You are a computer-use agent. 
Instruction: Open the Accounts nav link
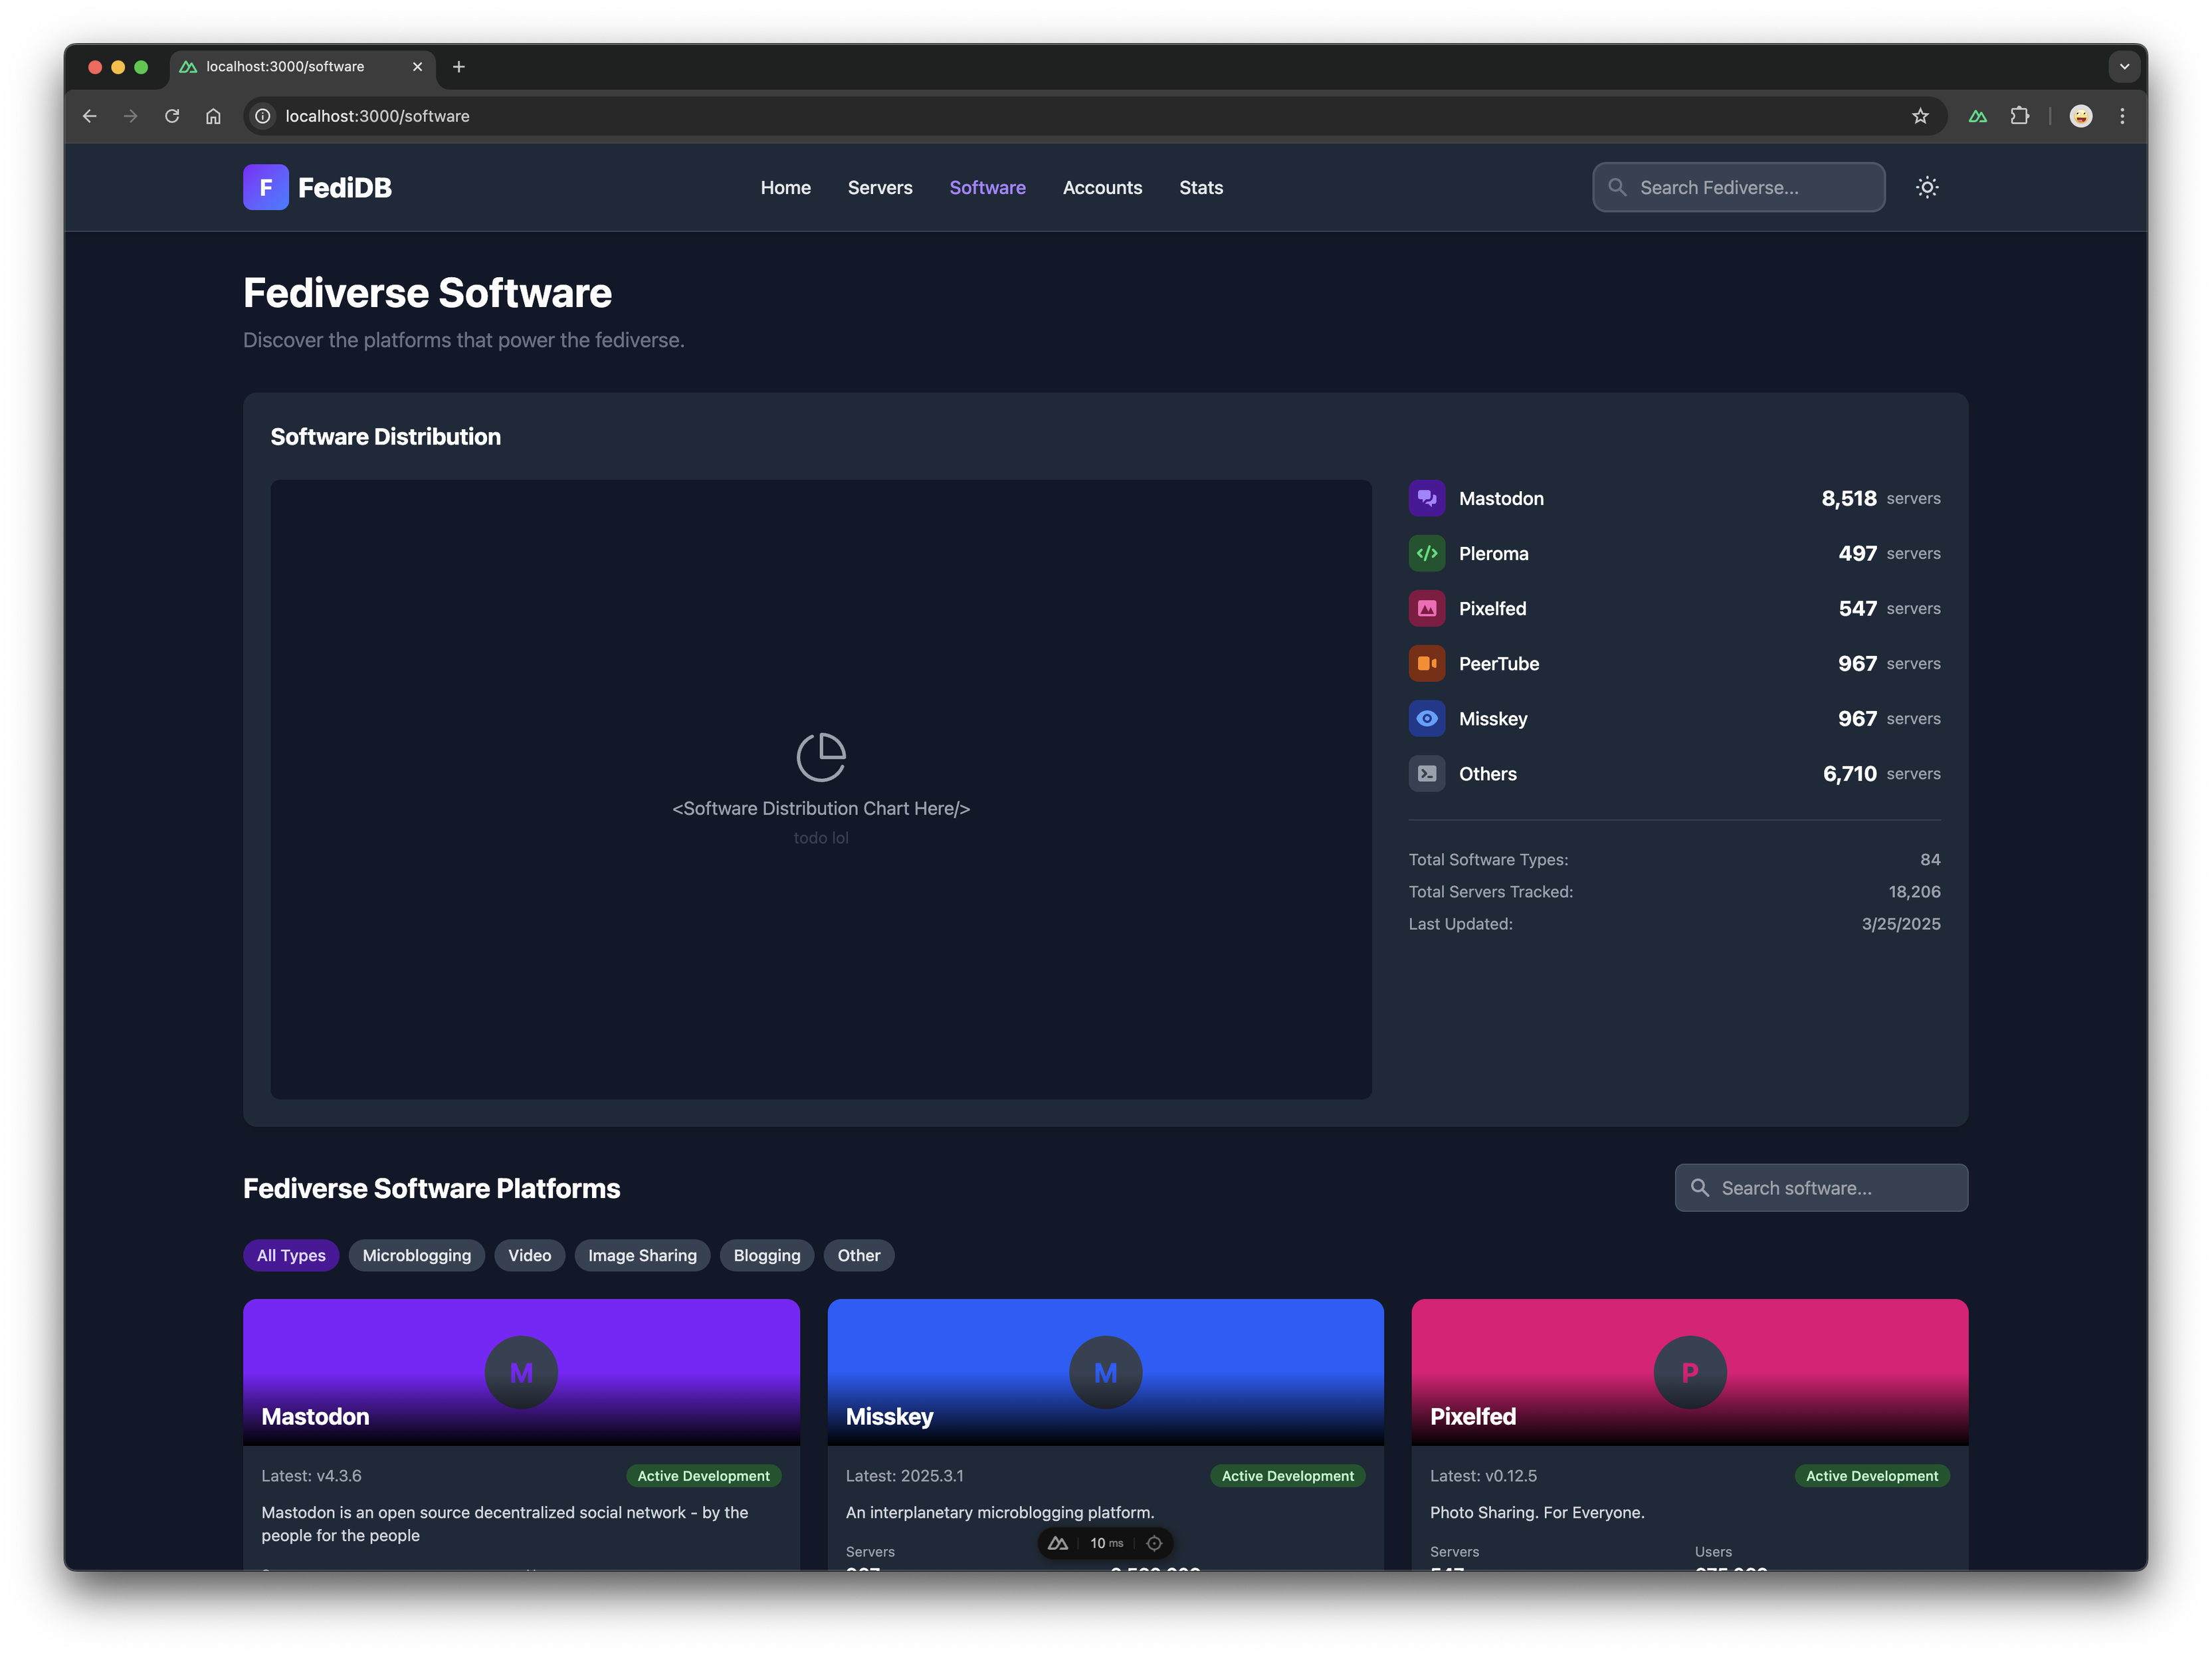click(1102, 187)
